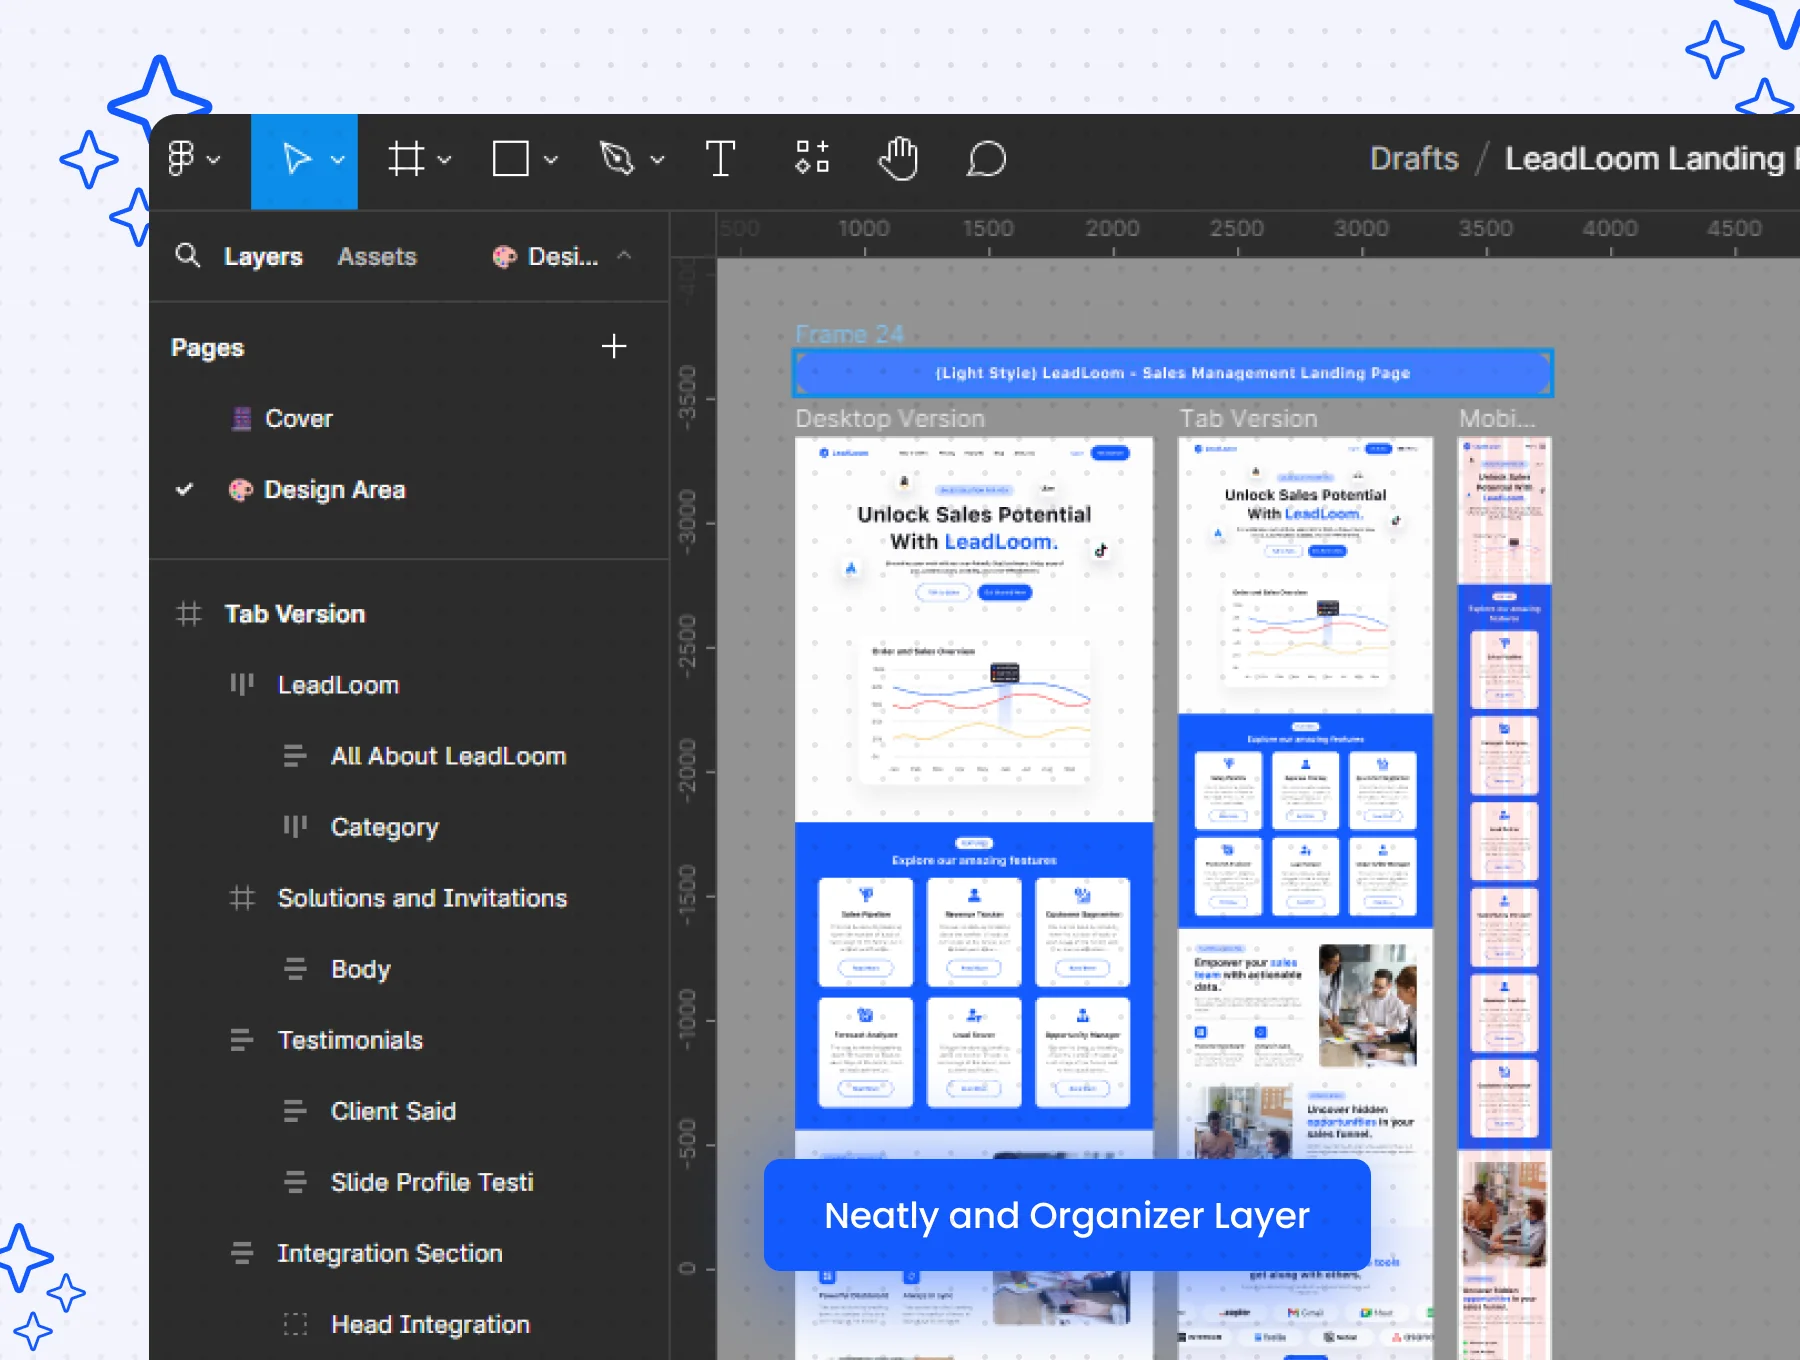Screen dimensions: 1800x1360
Task: Click the Tab Version frame label on canvas
Action: [1248, 419]
